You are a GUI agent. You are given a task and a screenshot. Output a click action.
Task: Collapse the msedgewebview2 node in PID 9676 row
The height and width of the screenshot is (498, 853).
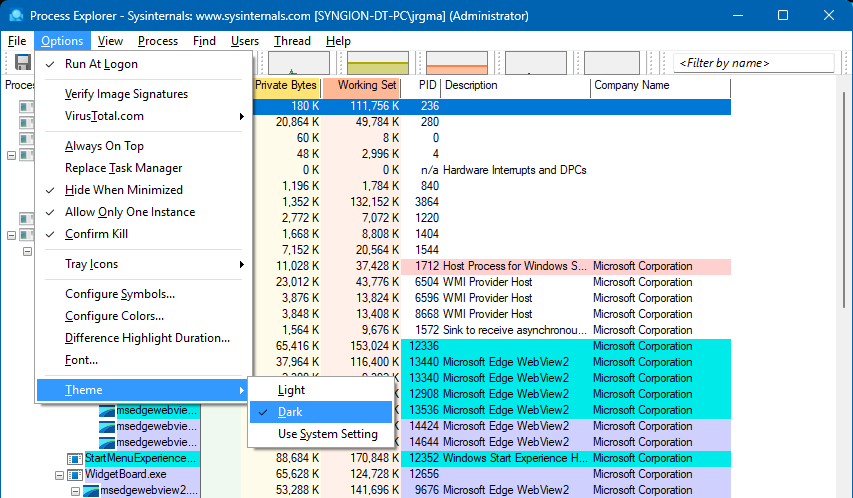coord(75,491)
